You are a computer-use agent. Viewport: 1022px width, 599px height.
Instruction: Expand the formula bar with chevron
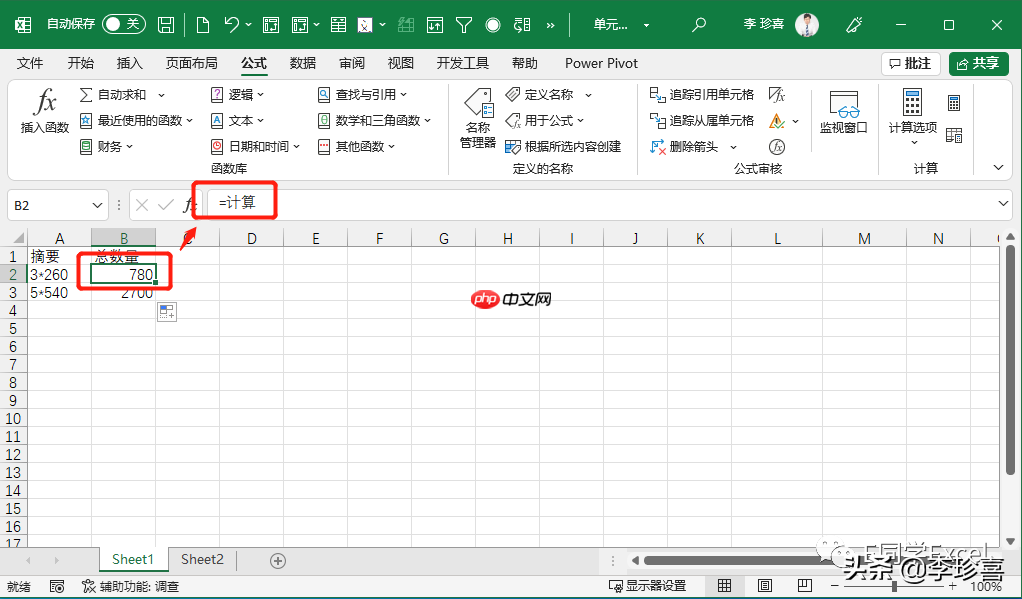(1004, 204)
